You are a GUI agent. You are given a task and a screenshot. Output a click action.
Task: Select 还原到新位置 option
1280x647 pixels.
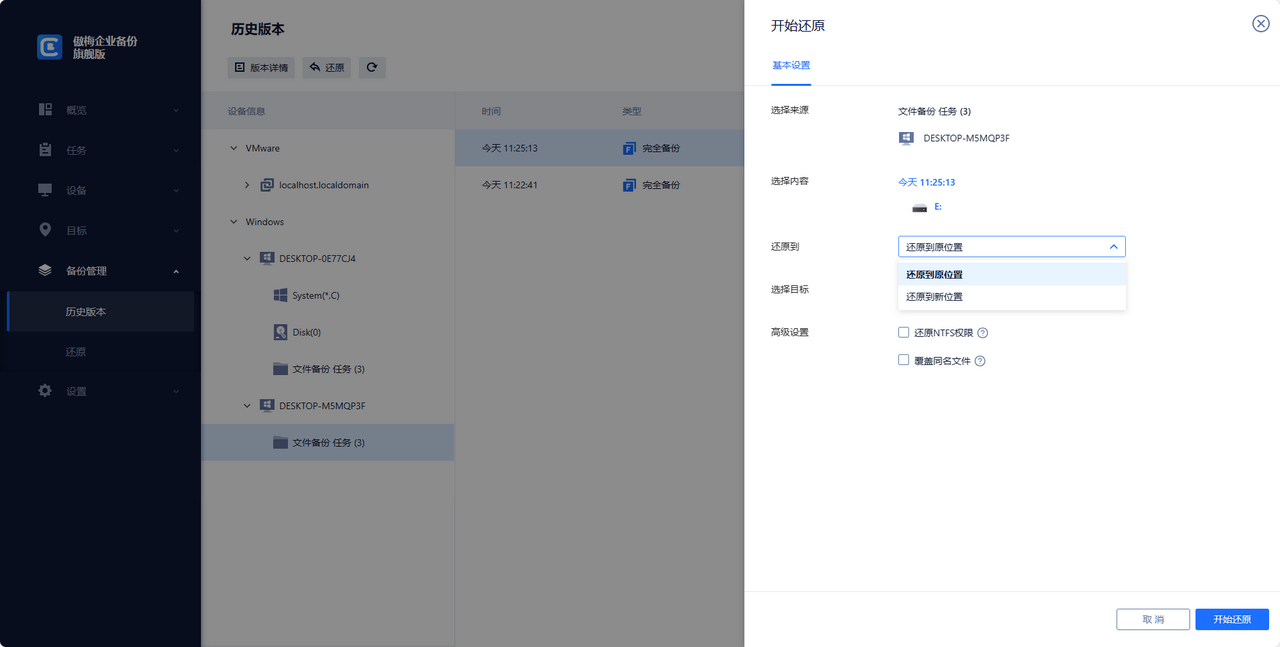(1012, 297)
